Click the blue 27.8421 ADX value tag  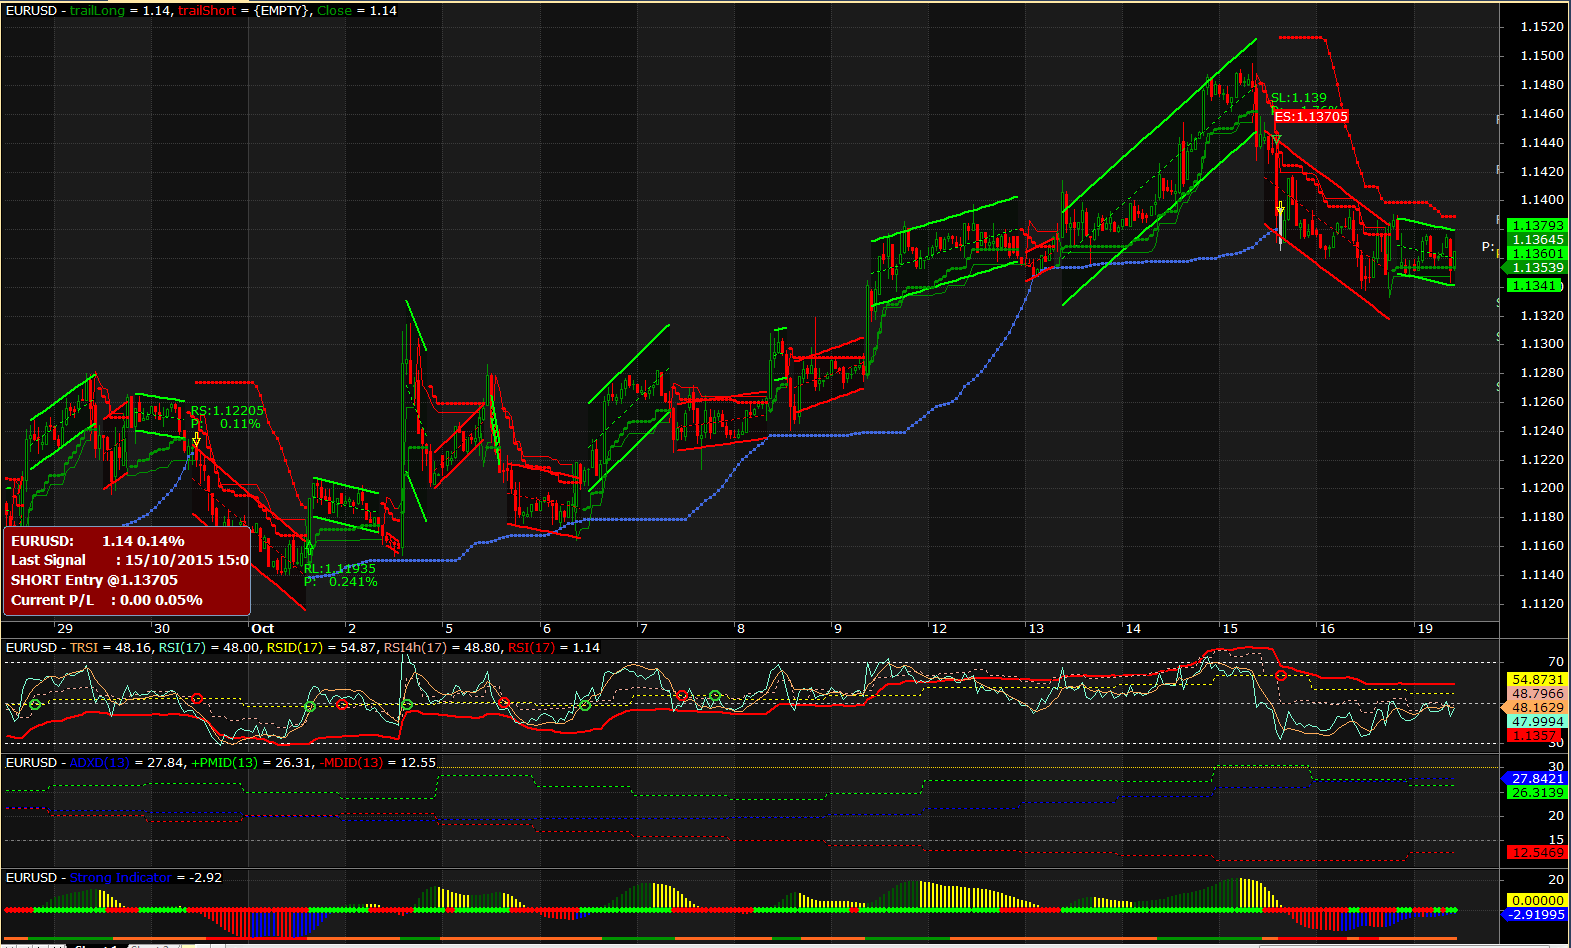[1535, 779]
